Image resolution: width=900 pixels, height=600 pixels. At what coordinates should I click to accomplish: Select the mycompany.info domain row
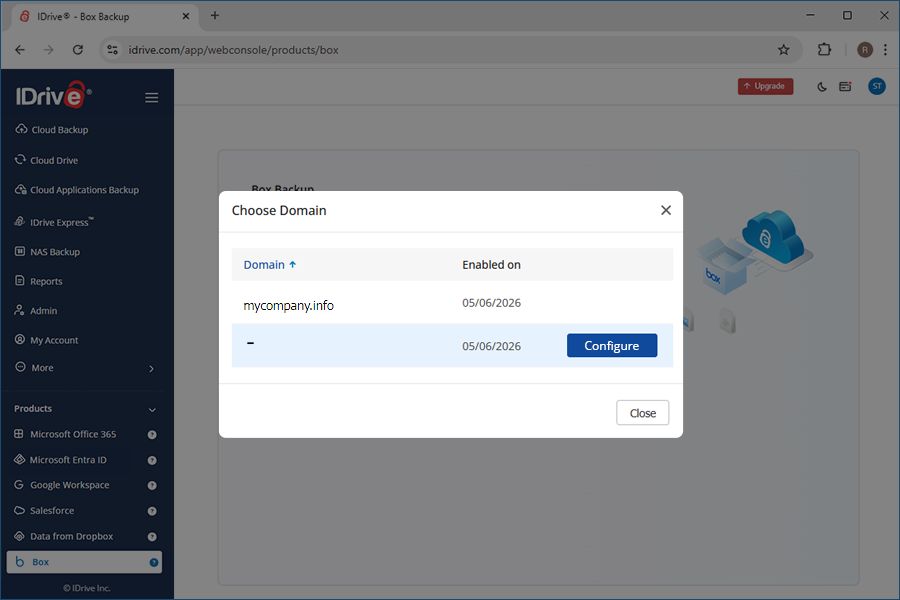pyautogui.click(x=452, y=303)
